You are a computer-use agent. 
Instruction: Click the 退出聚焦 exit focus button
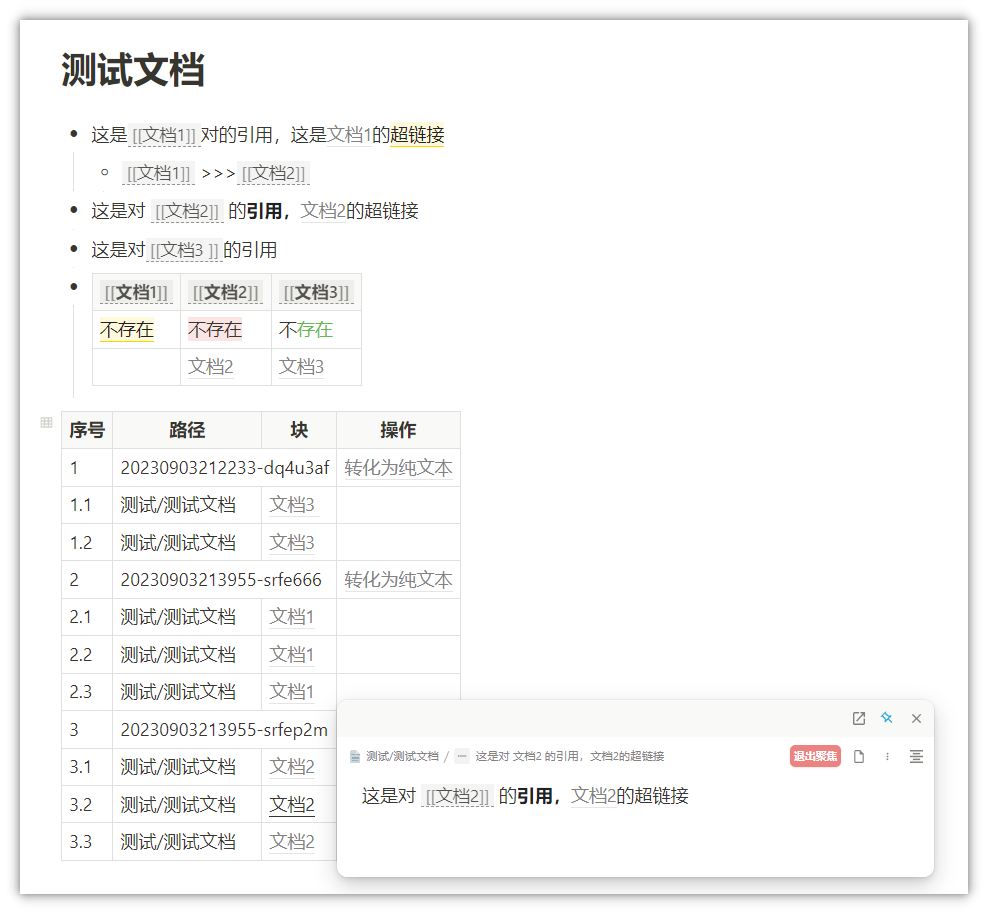pyautogui.click(x=815, y=757)
